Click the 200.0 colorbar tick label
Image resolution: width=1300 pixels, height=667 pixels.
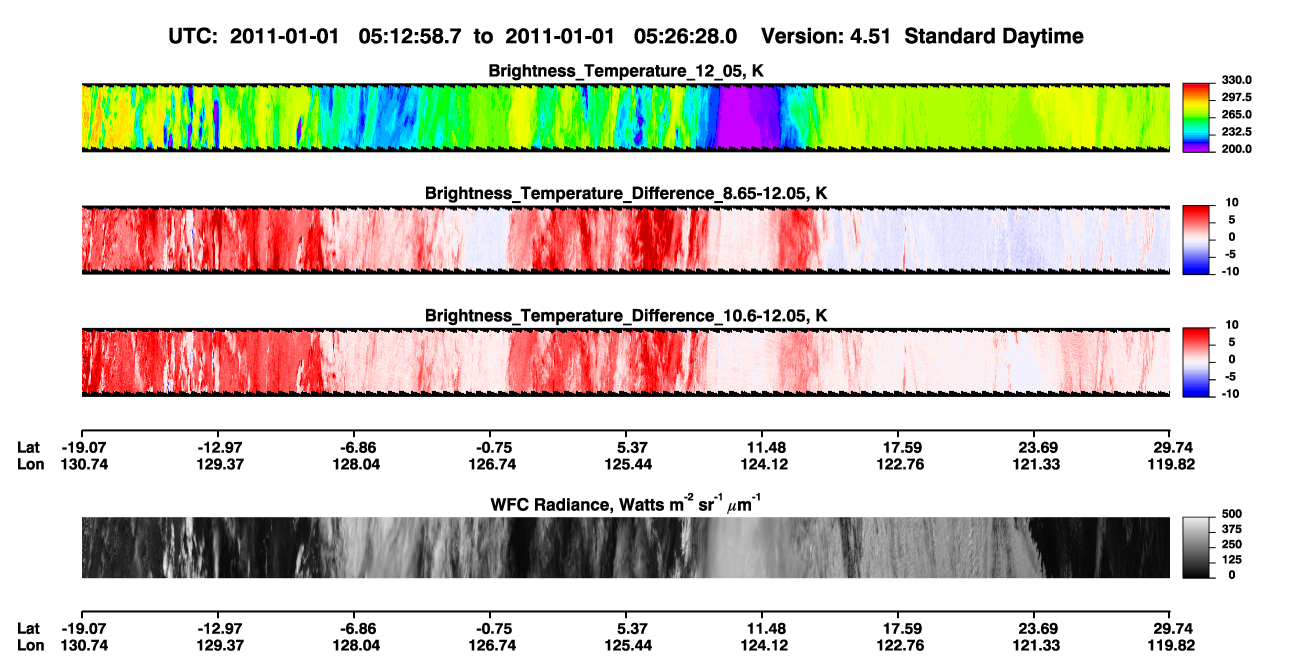coord(1236,149)
